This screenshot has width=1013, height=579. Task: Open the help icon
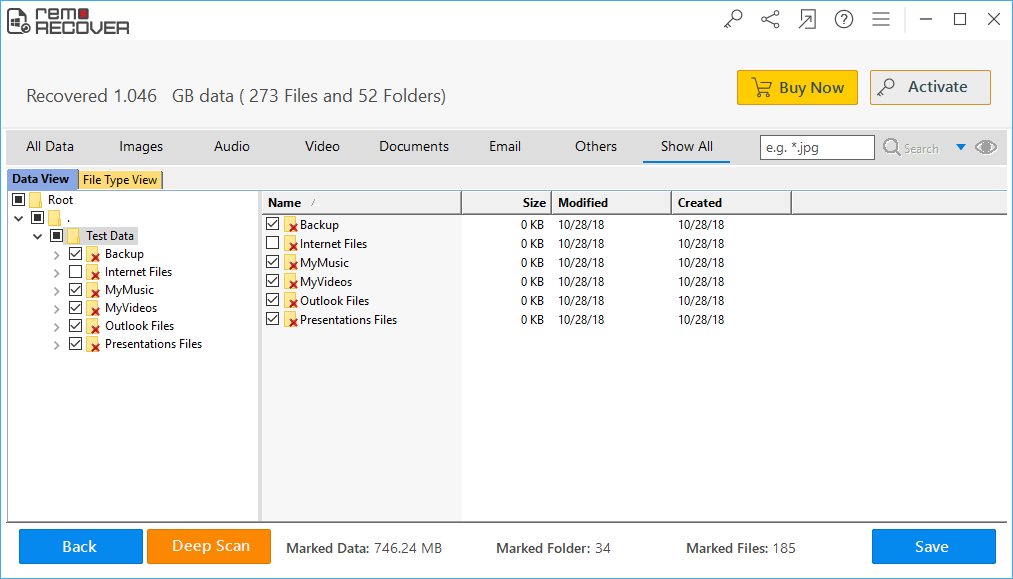tap(844, 18)
